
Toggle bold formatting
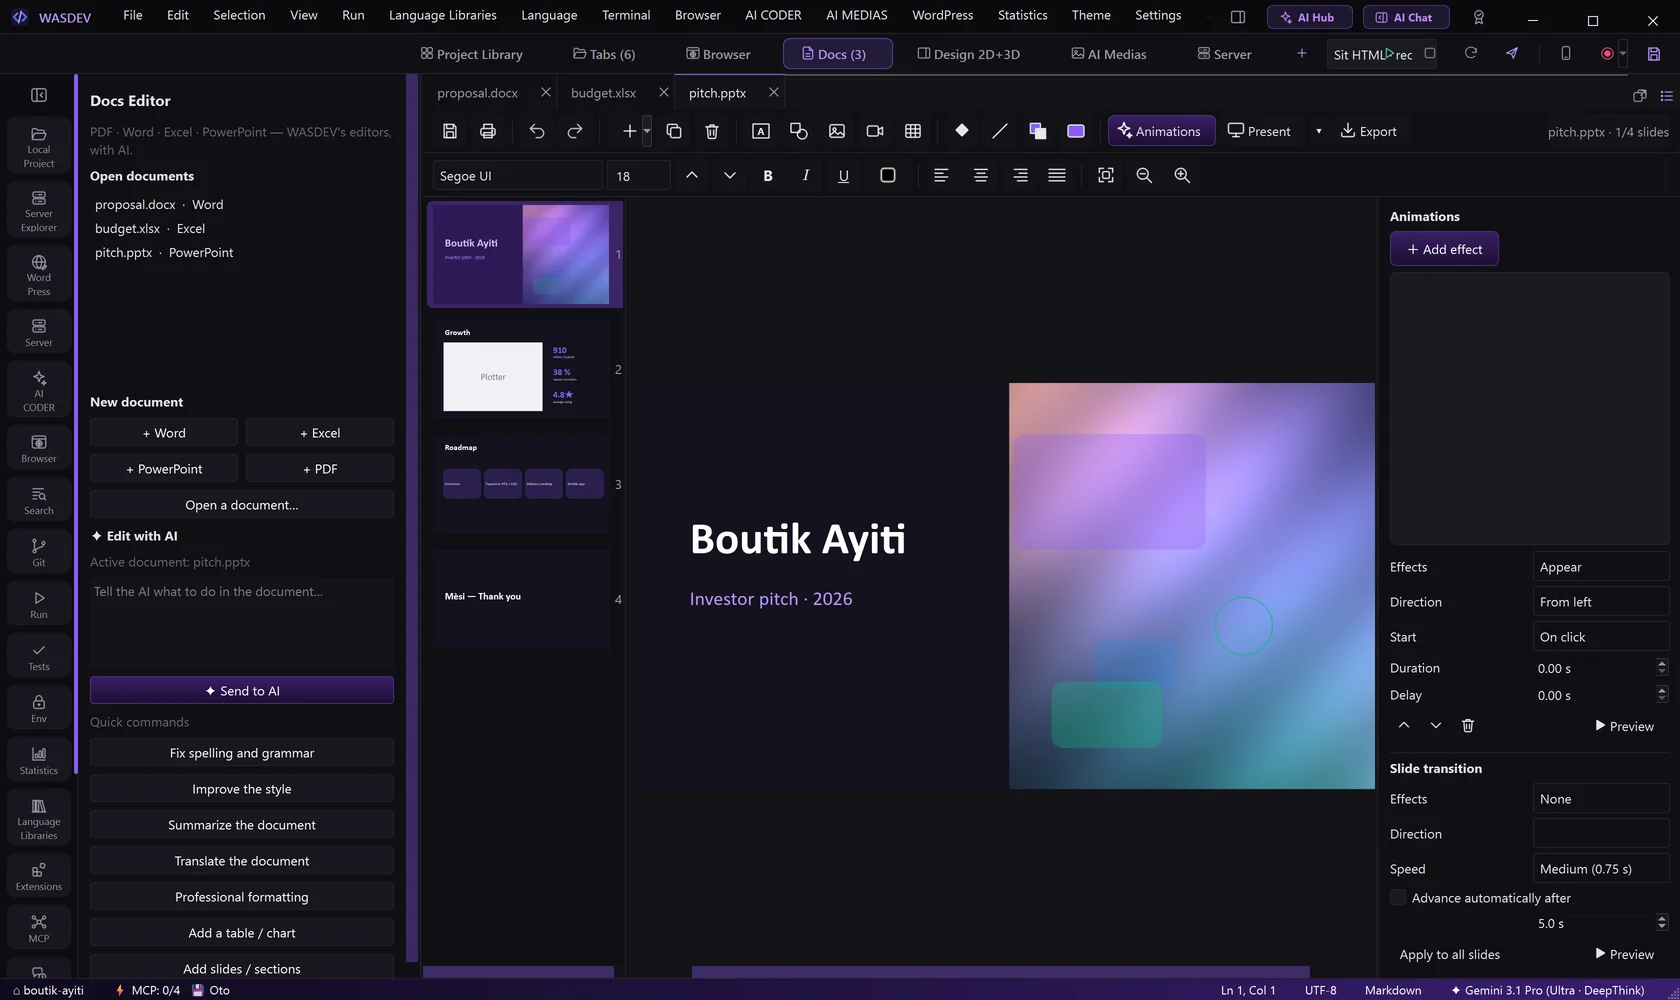[x=768, y=175]
